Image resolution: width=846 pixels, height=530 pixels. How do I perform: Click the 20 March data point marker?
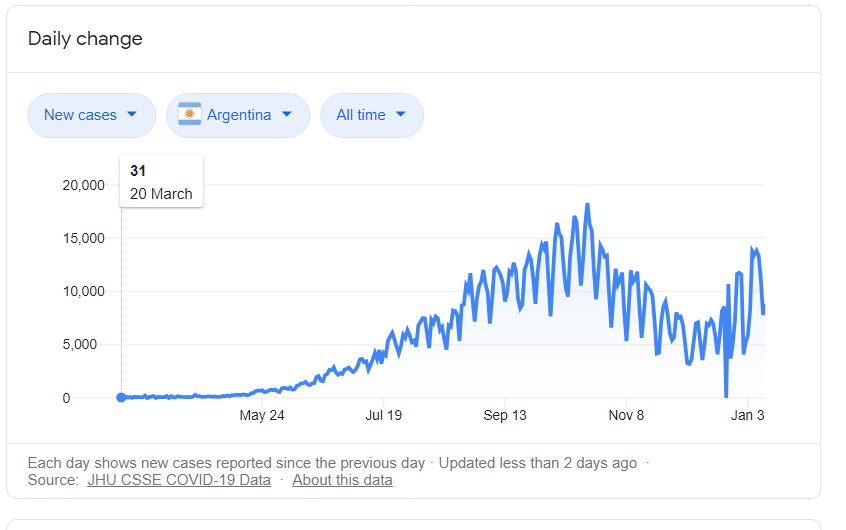pyautogui.click(x=121, y=397)
